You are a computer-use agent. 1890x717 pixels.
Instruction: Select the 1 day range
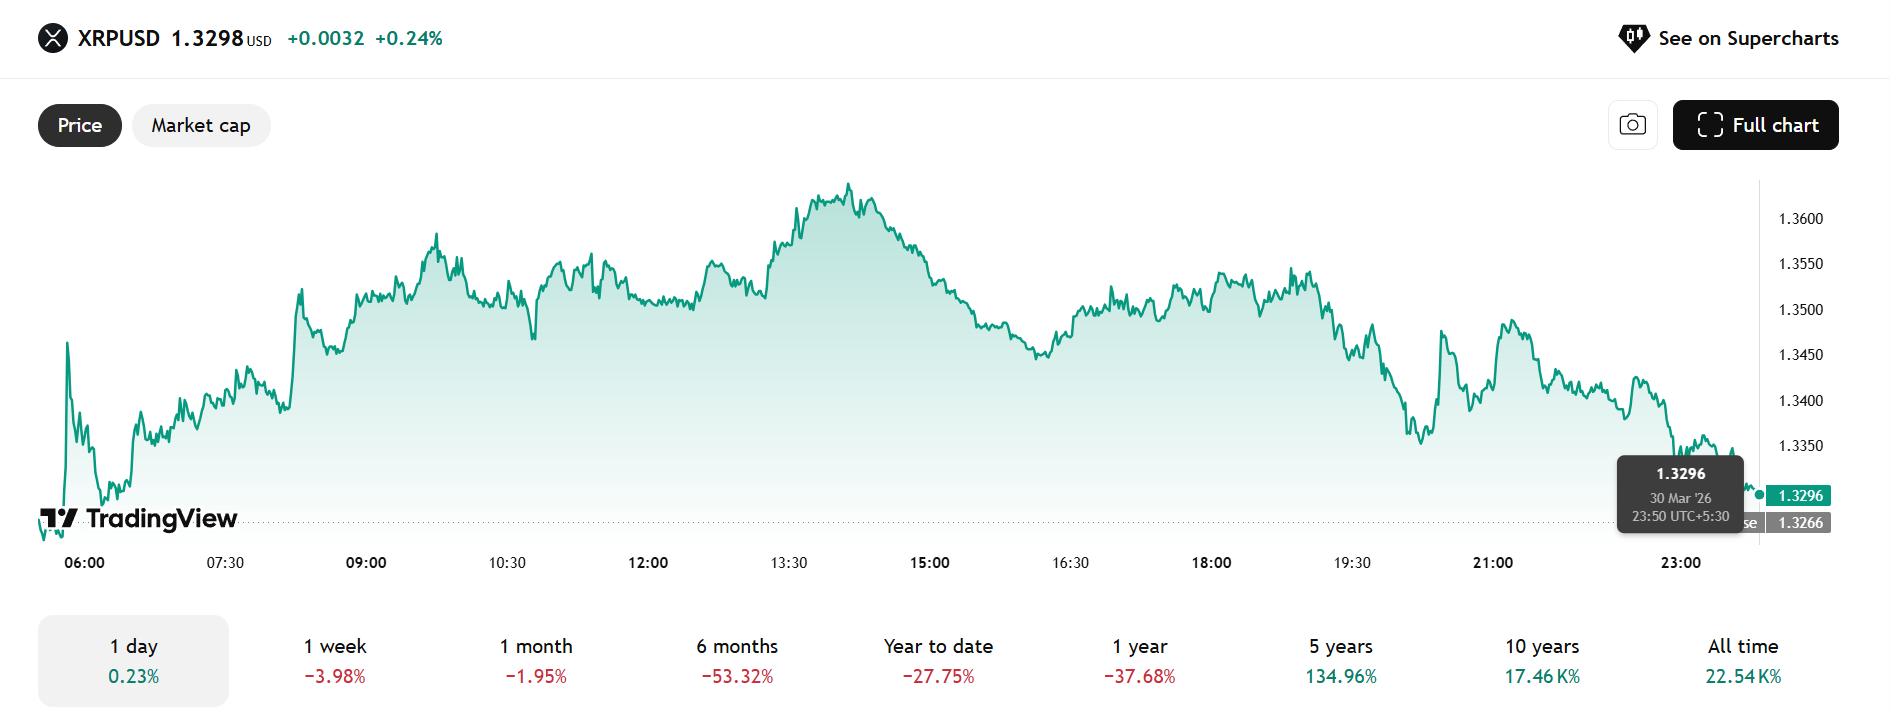click(x=133, y=661)
